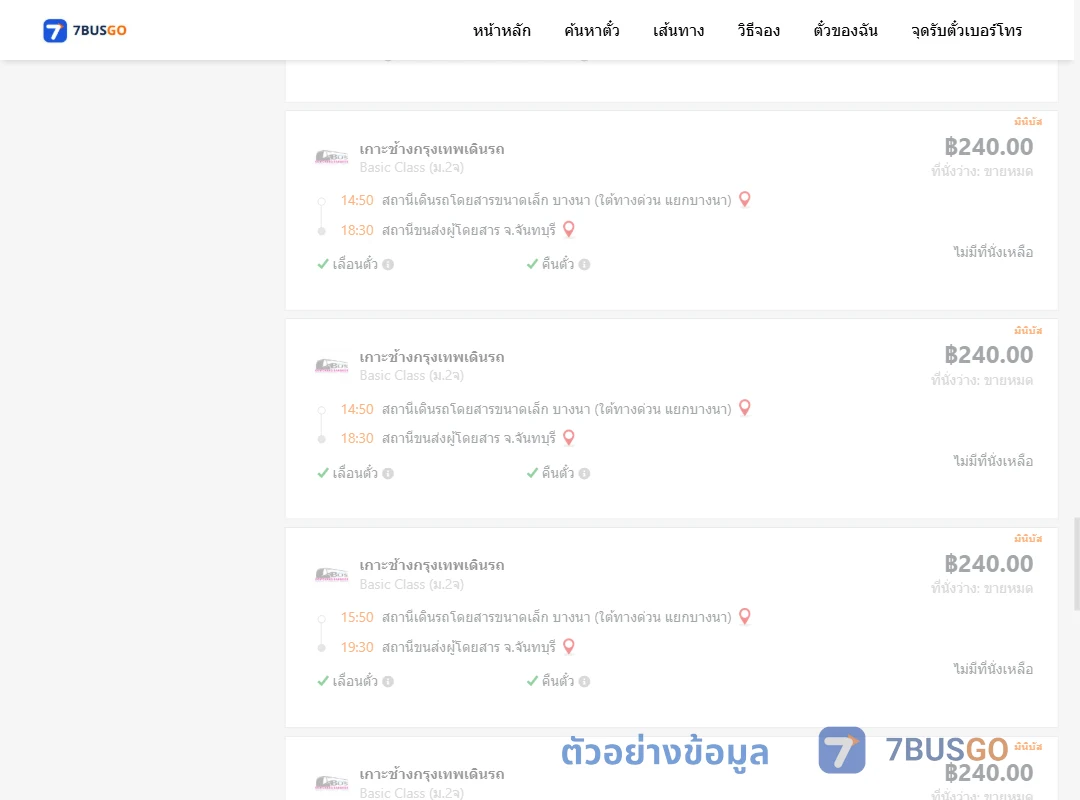Click ฿240.00 price in the first 14:50 card

click(988, 147)
